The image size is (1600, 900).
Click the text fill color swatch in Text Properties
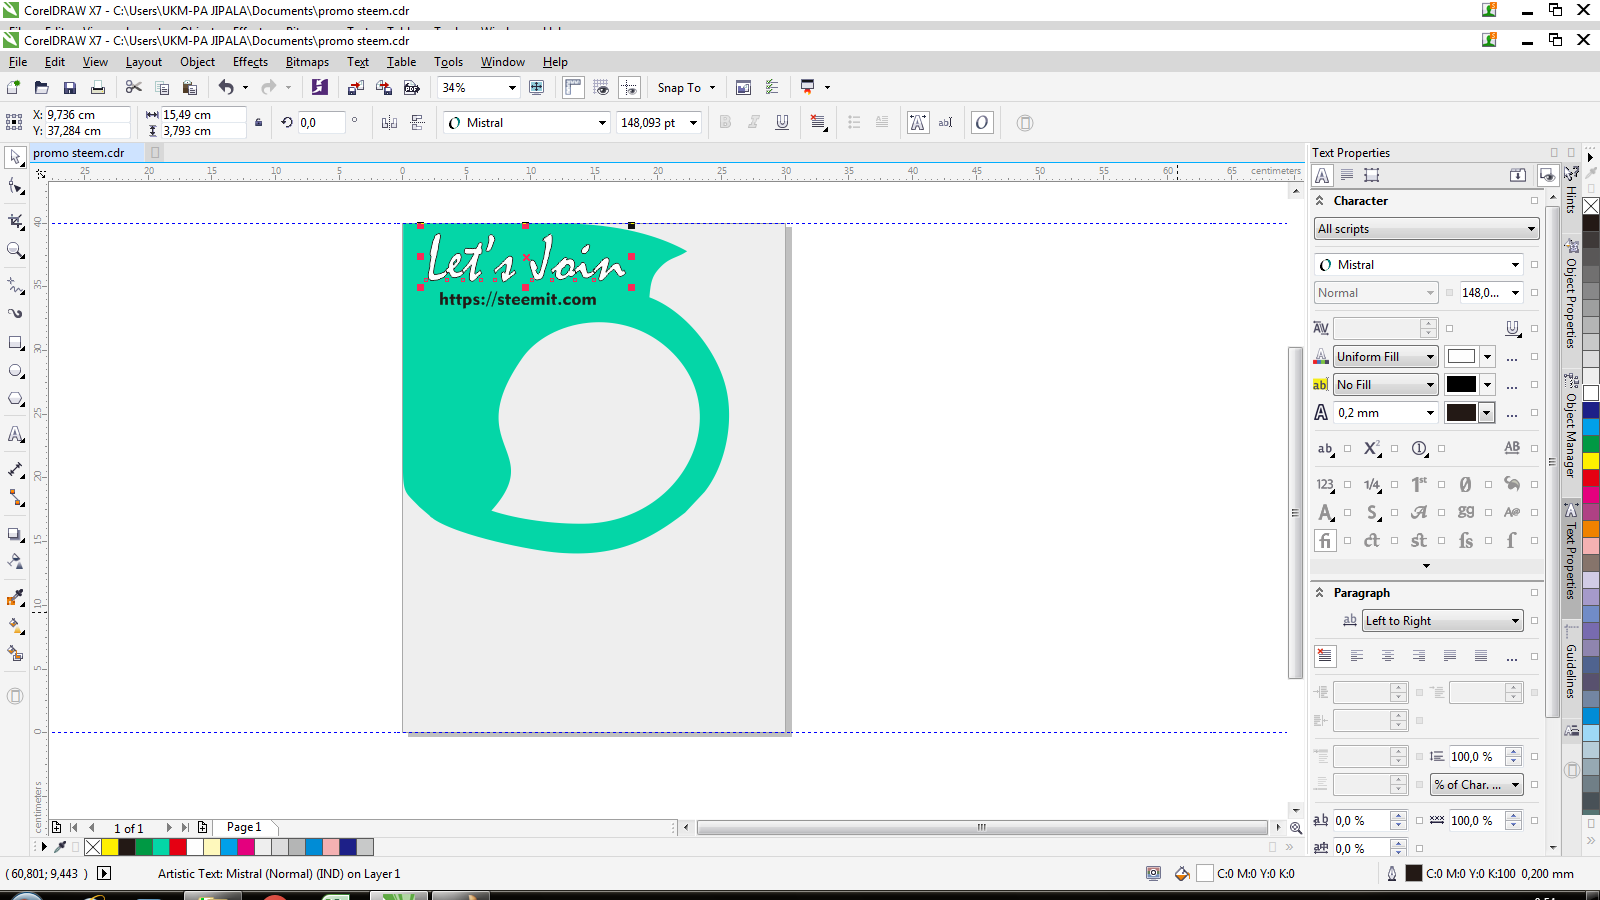1461,357
